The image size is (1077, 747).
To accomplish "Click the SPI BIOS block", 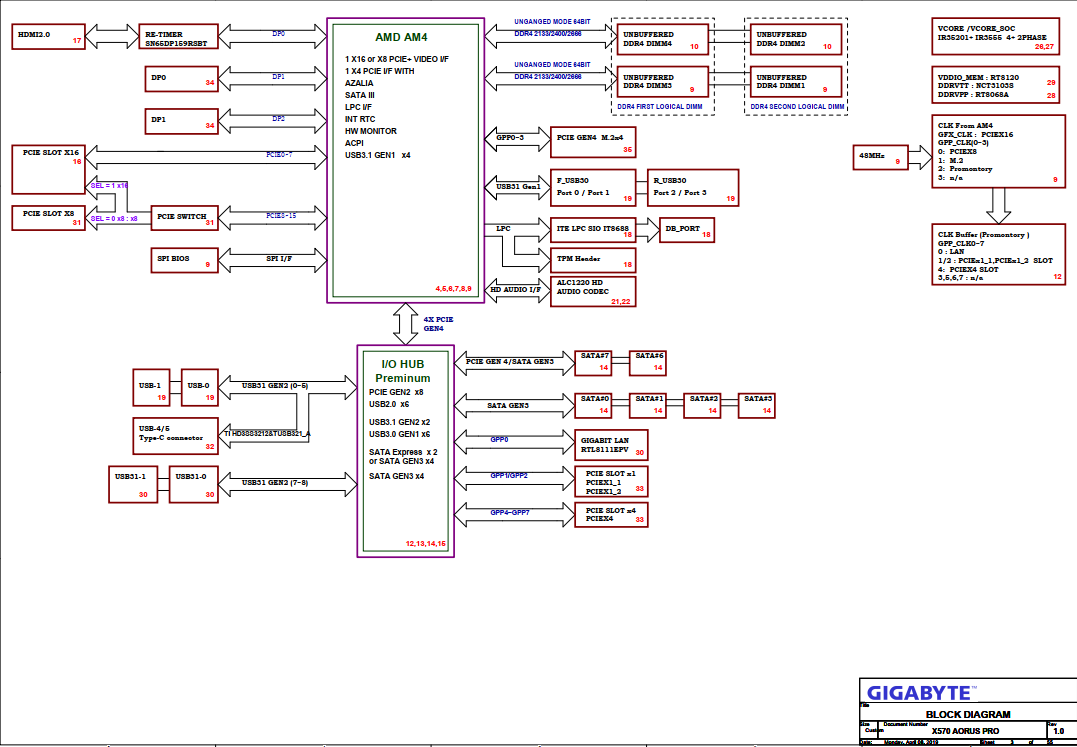I will coord(184,260).
